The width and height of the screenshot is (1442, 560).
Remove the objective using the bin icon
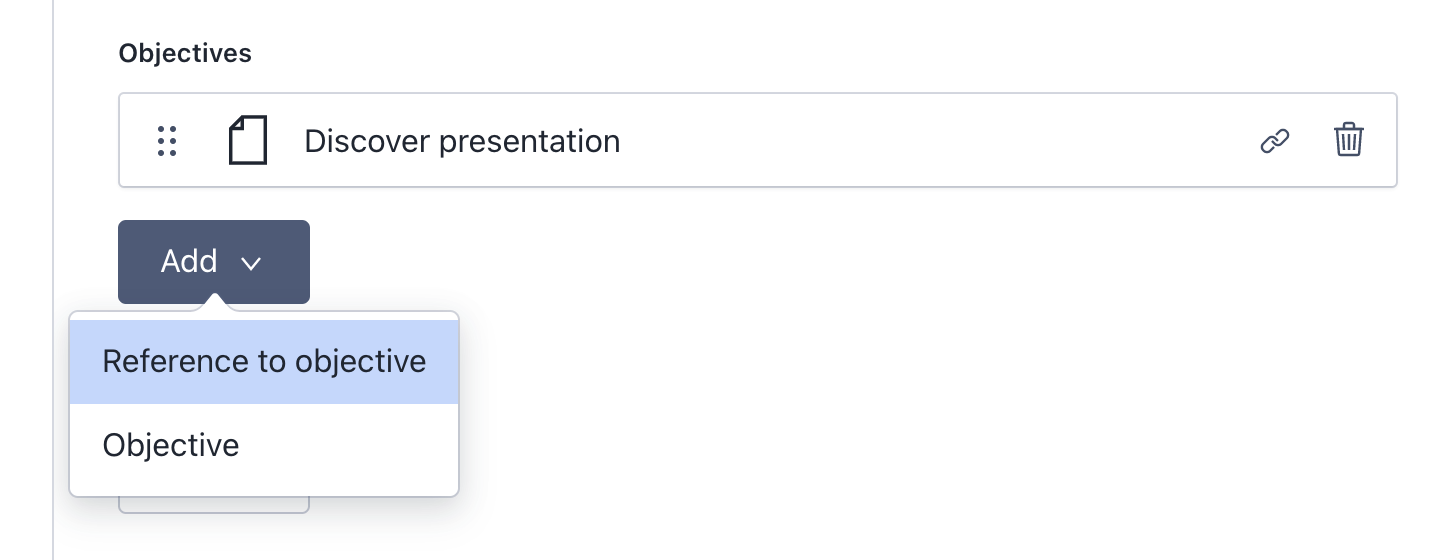(x=1349, y=140)
